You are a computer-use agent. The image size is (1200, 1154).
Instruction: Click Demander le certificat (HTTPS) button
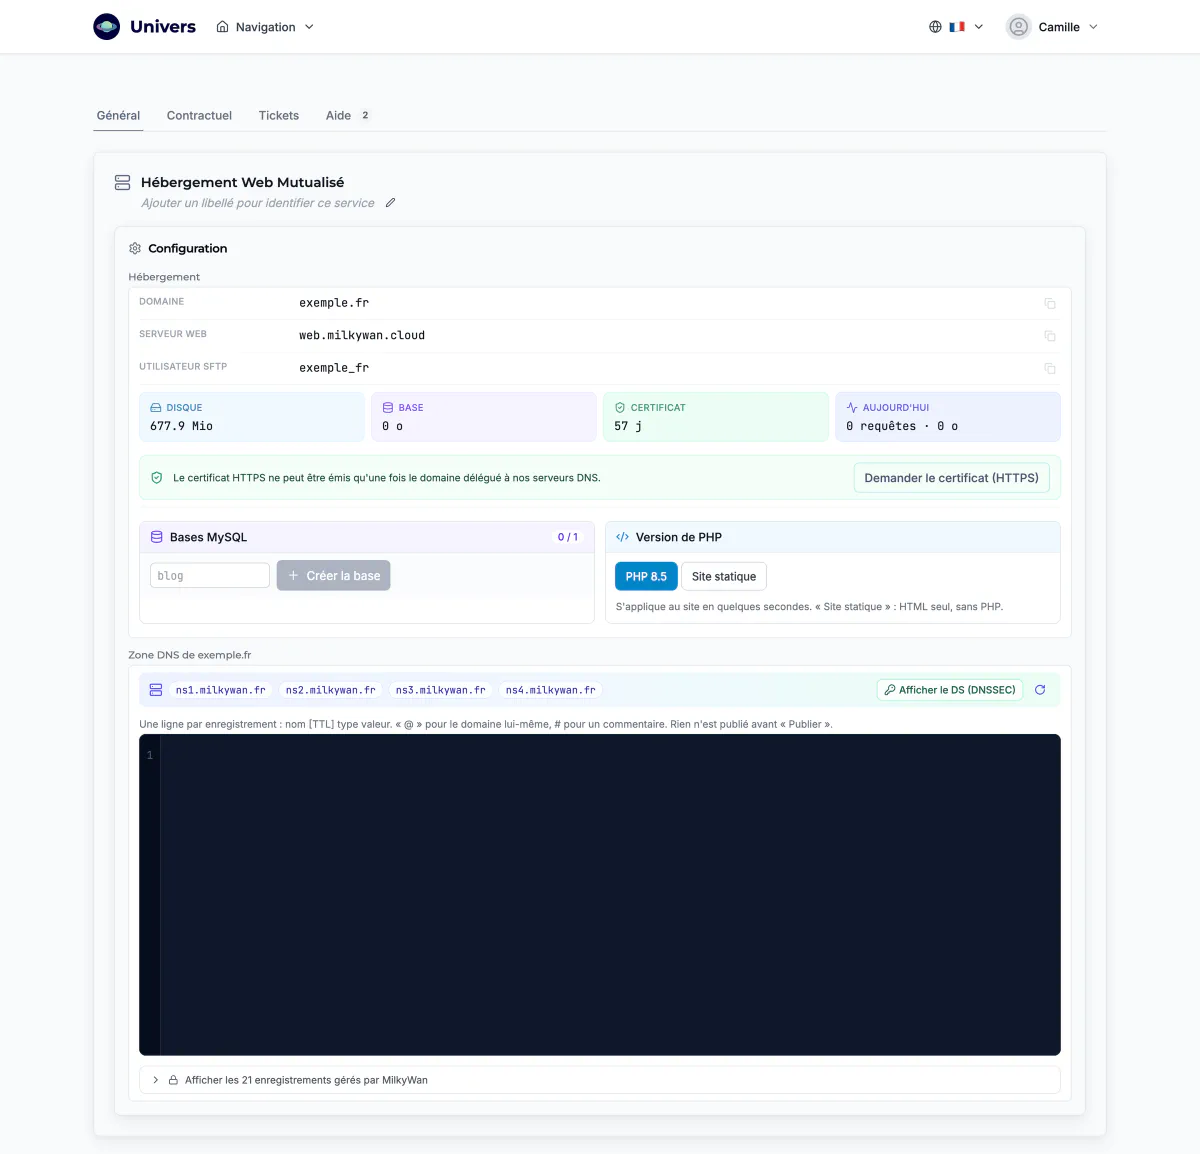coord(951,478)
